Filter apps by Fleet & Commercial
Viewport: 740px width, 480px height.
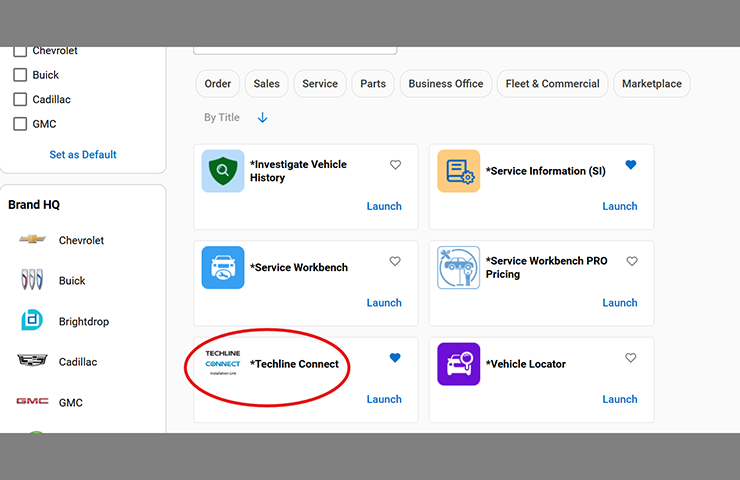tap(553, 84)
